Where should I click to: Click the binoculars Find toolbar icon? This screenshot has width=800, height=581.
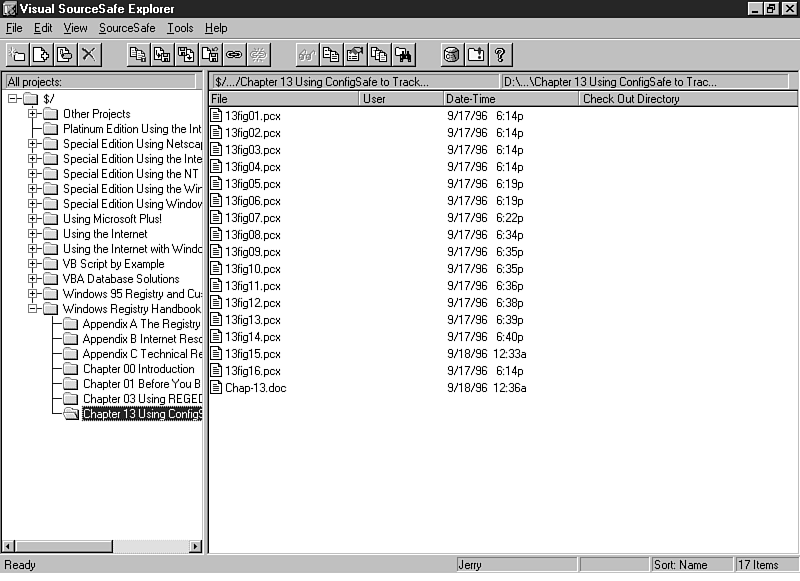403,55
